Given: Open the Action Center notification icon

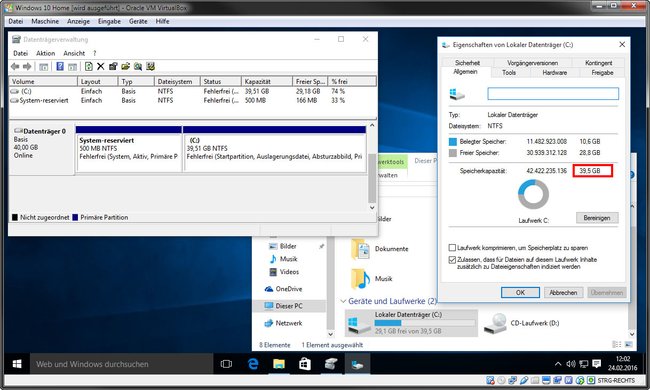Looking at the screenshot, I should [x=597, y=364].
